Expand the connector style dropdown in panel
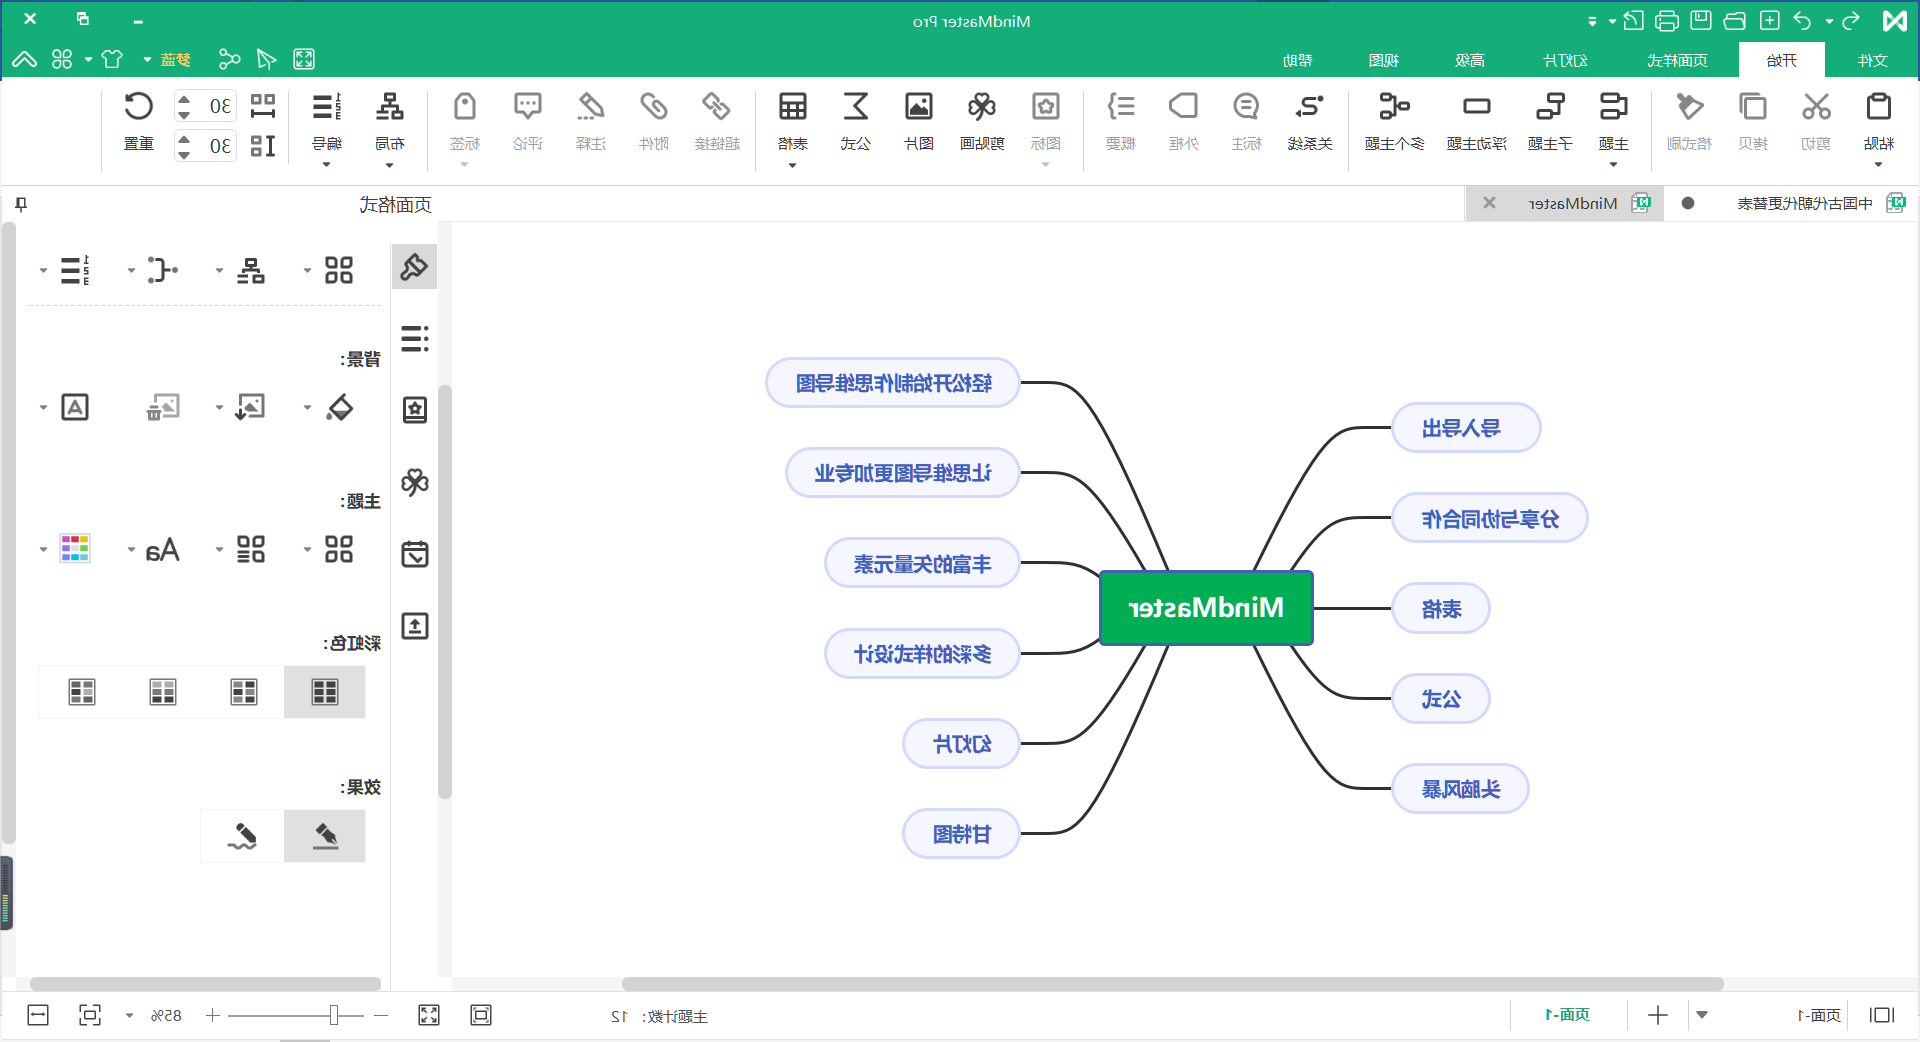This screenshot has width=1920, height=1042. [131, 270]
